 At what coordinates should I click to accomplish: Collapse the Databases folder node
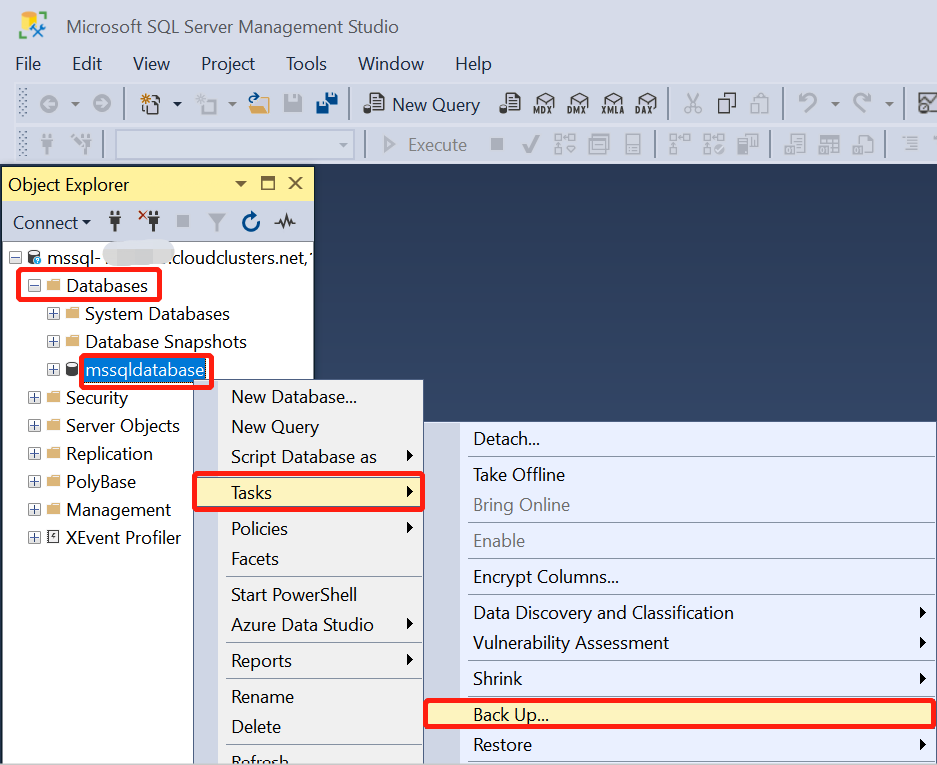pyautogui.click(x=35, y=286)
